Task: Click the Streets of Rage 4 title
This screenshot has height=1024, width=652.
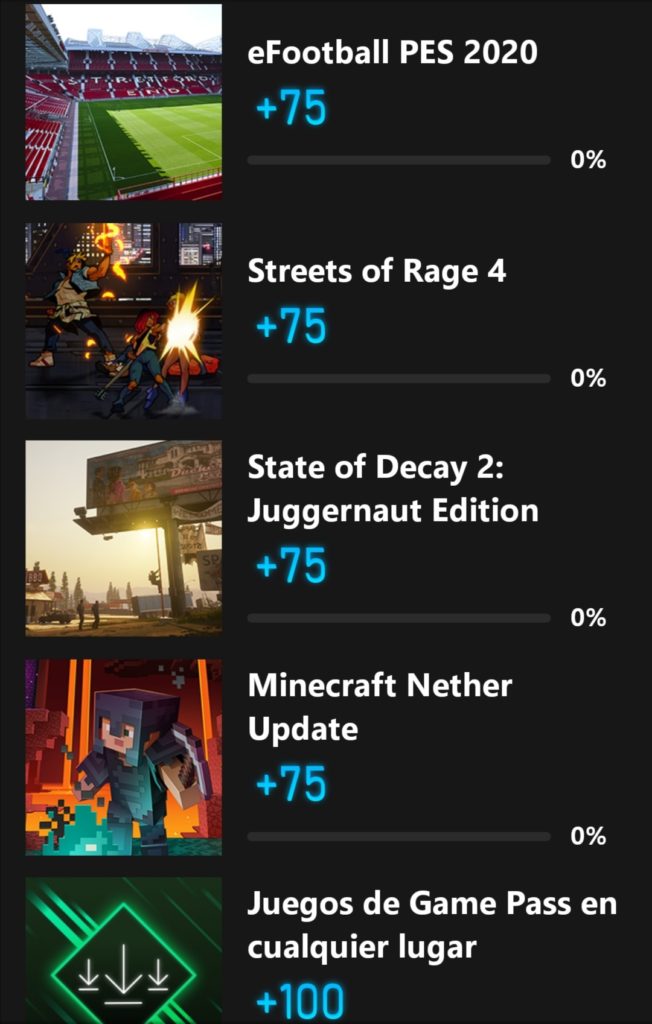Action: 377,271
